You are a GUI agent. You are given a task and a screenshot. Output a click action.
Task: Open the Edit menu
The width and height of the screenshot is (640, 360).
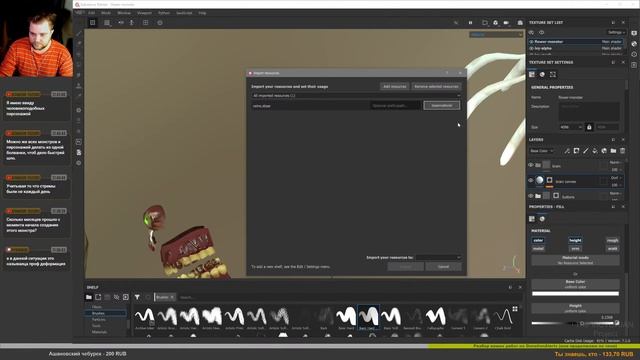91,13
